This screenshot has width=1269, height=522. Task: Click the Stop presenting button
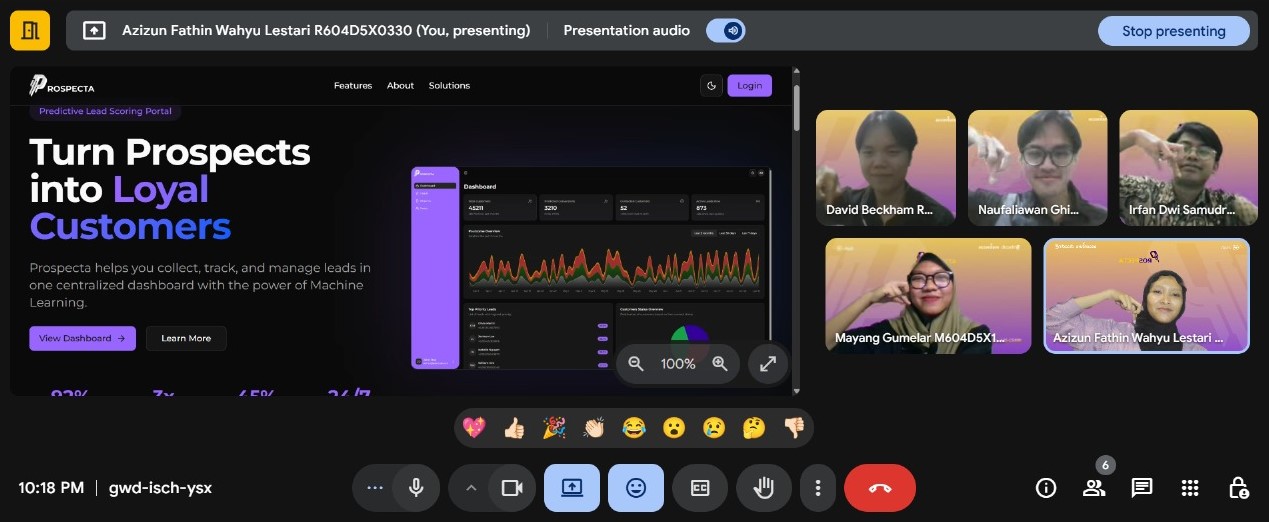pos(1173,31)
